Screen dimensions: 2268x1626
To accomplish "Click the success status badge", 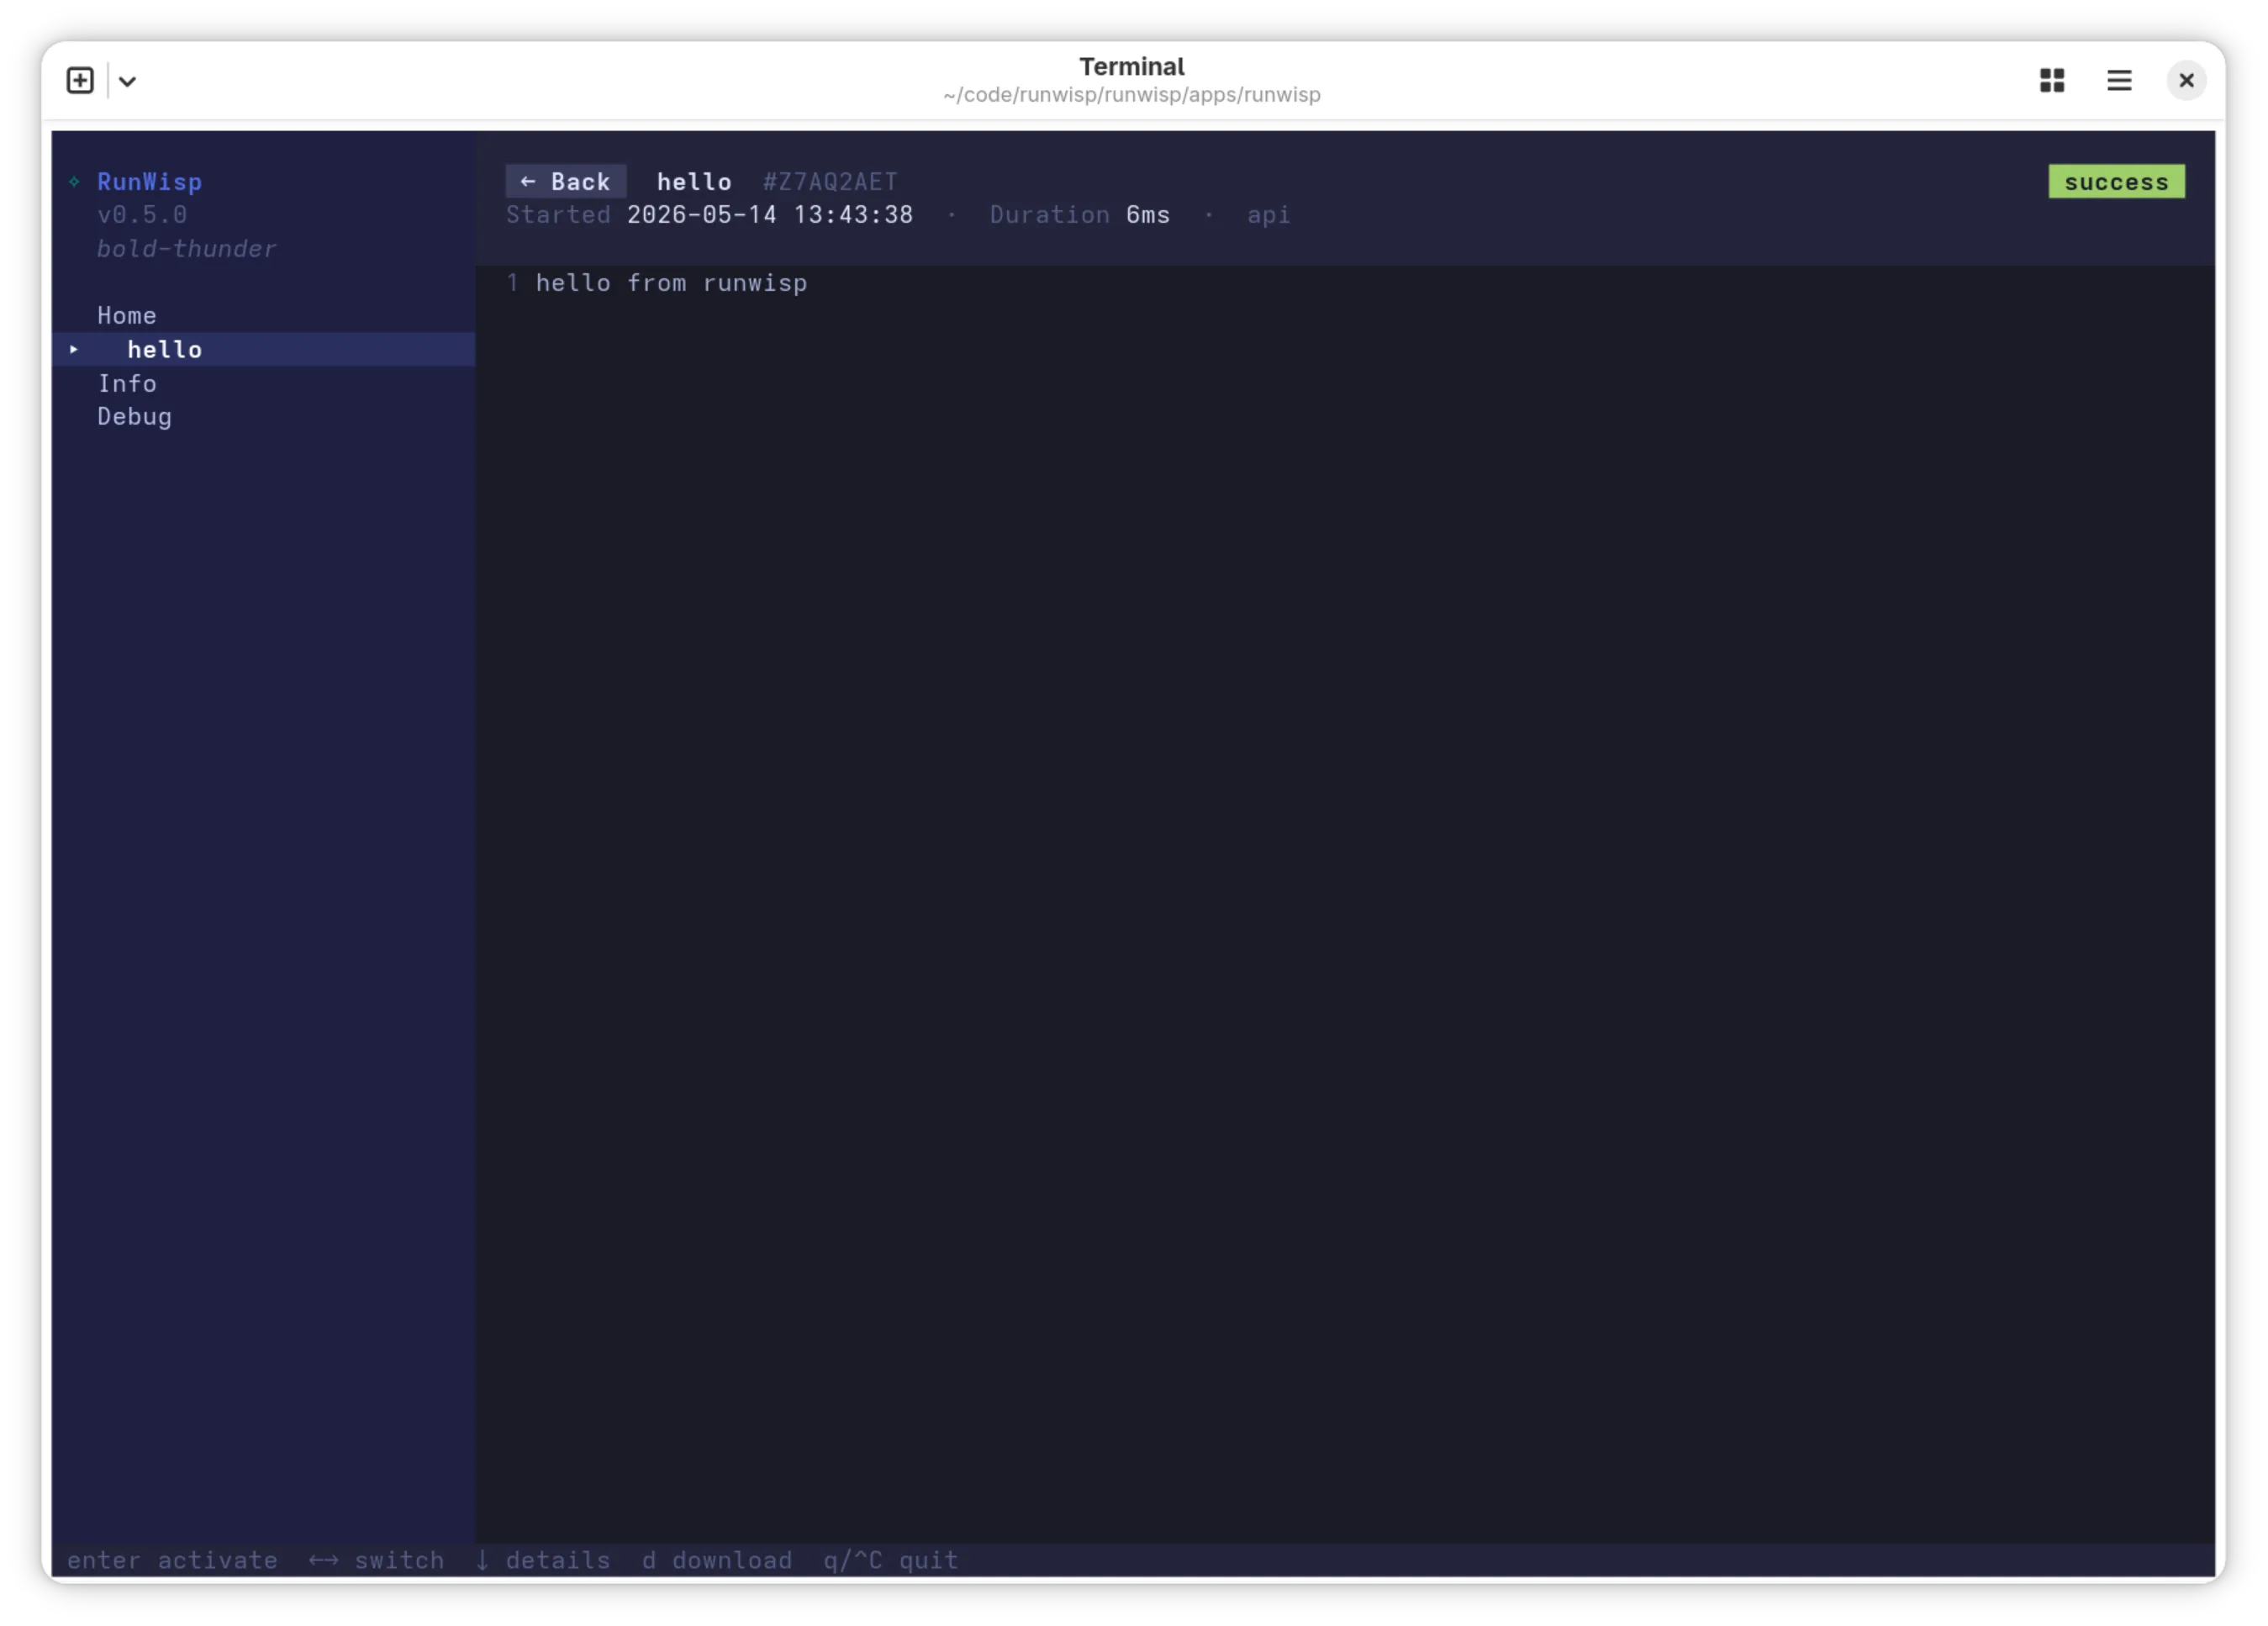I will click(2115, 181).
